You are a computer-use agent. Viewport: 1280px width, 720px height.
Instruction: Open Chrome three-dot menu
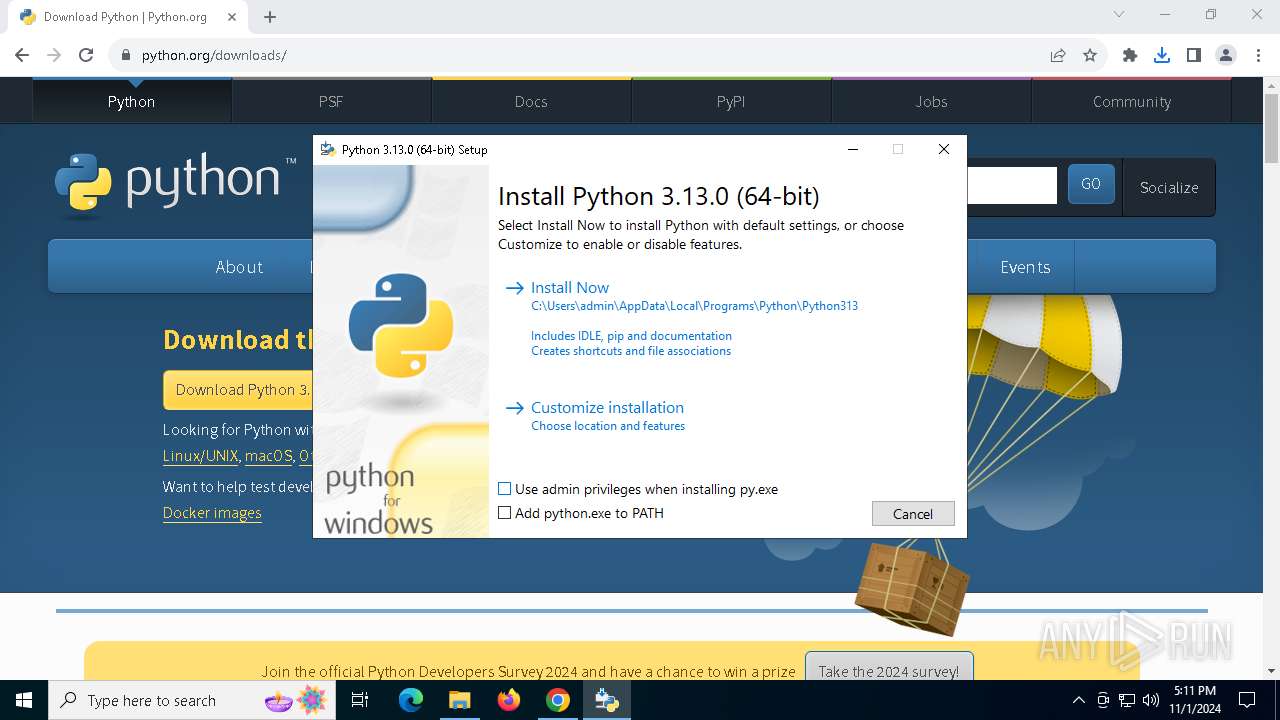1258,55
